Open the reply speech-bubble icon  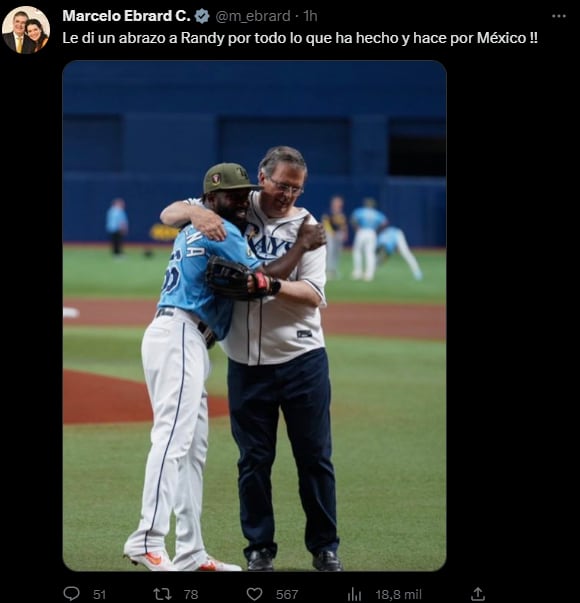[x=71, y=594]
